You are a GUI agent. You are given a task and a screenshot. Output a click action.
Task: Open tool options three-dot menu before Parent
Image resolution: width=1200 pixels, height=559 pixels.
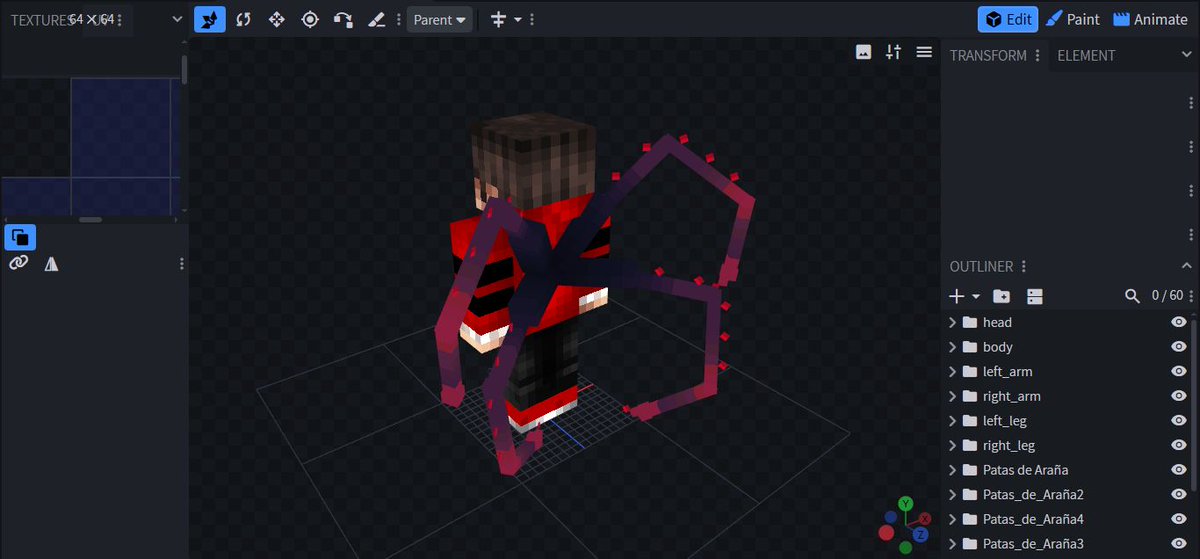point(399,19)
